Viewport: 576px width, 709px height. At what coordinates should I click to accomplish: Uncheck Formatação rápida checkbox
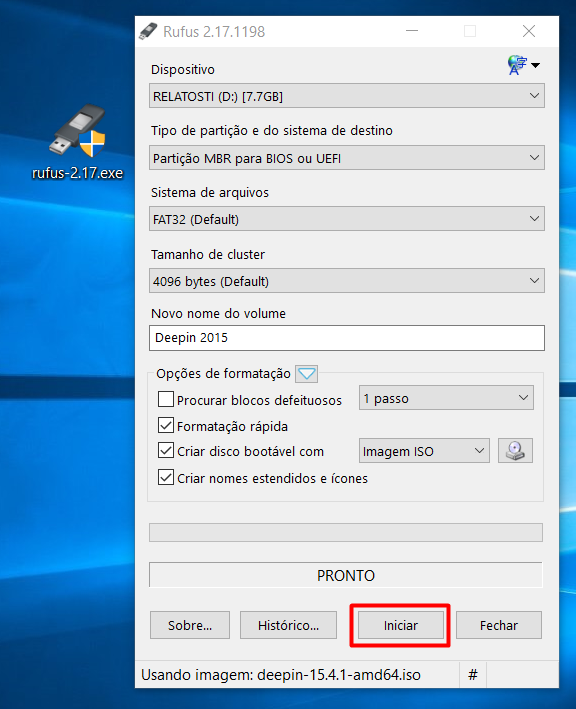click(x=165, y=425)
